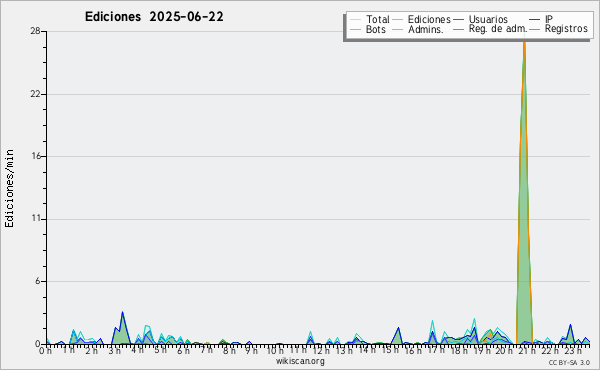Viewport: 600px width, 370px height.
Task: Click the Ediciones/min vertical axis title
Action: click(x=9, y=188)
